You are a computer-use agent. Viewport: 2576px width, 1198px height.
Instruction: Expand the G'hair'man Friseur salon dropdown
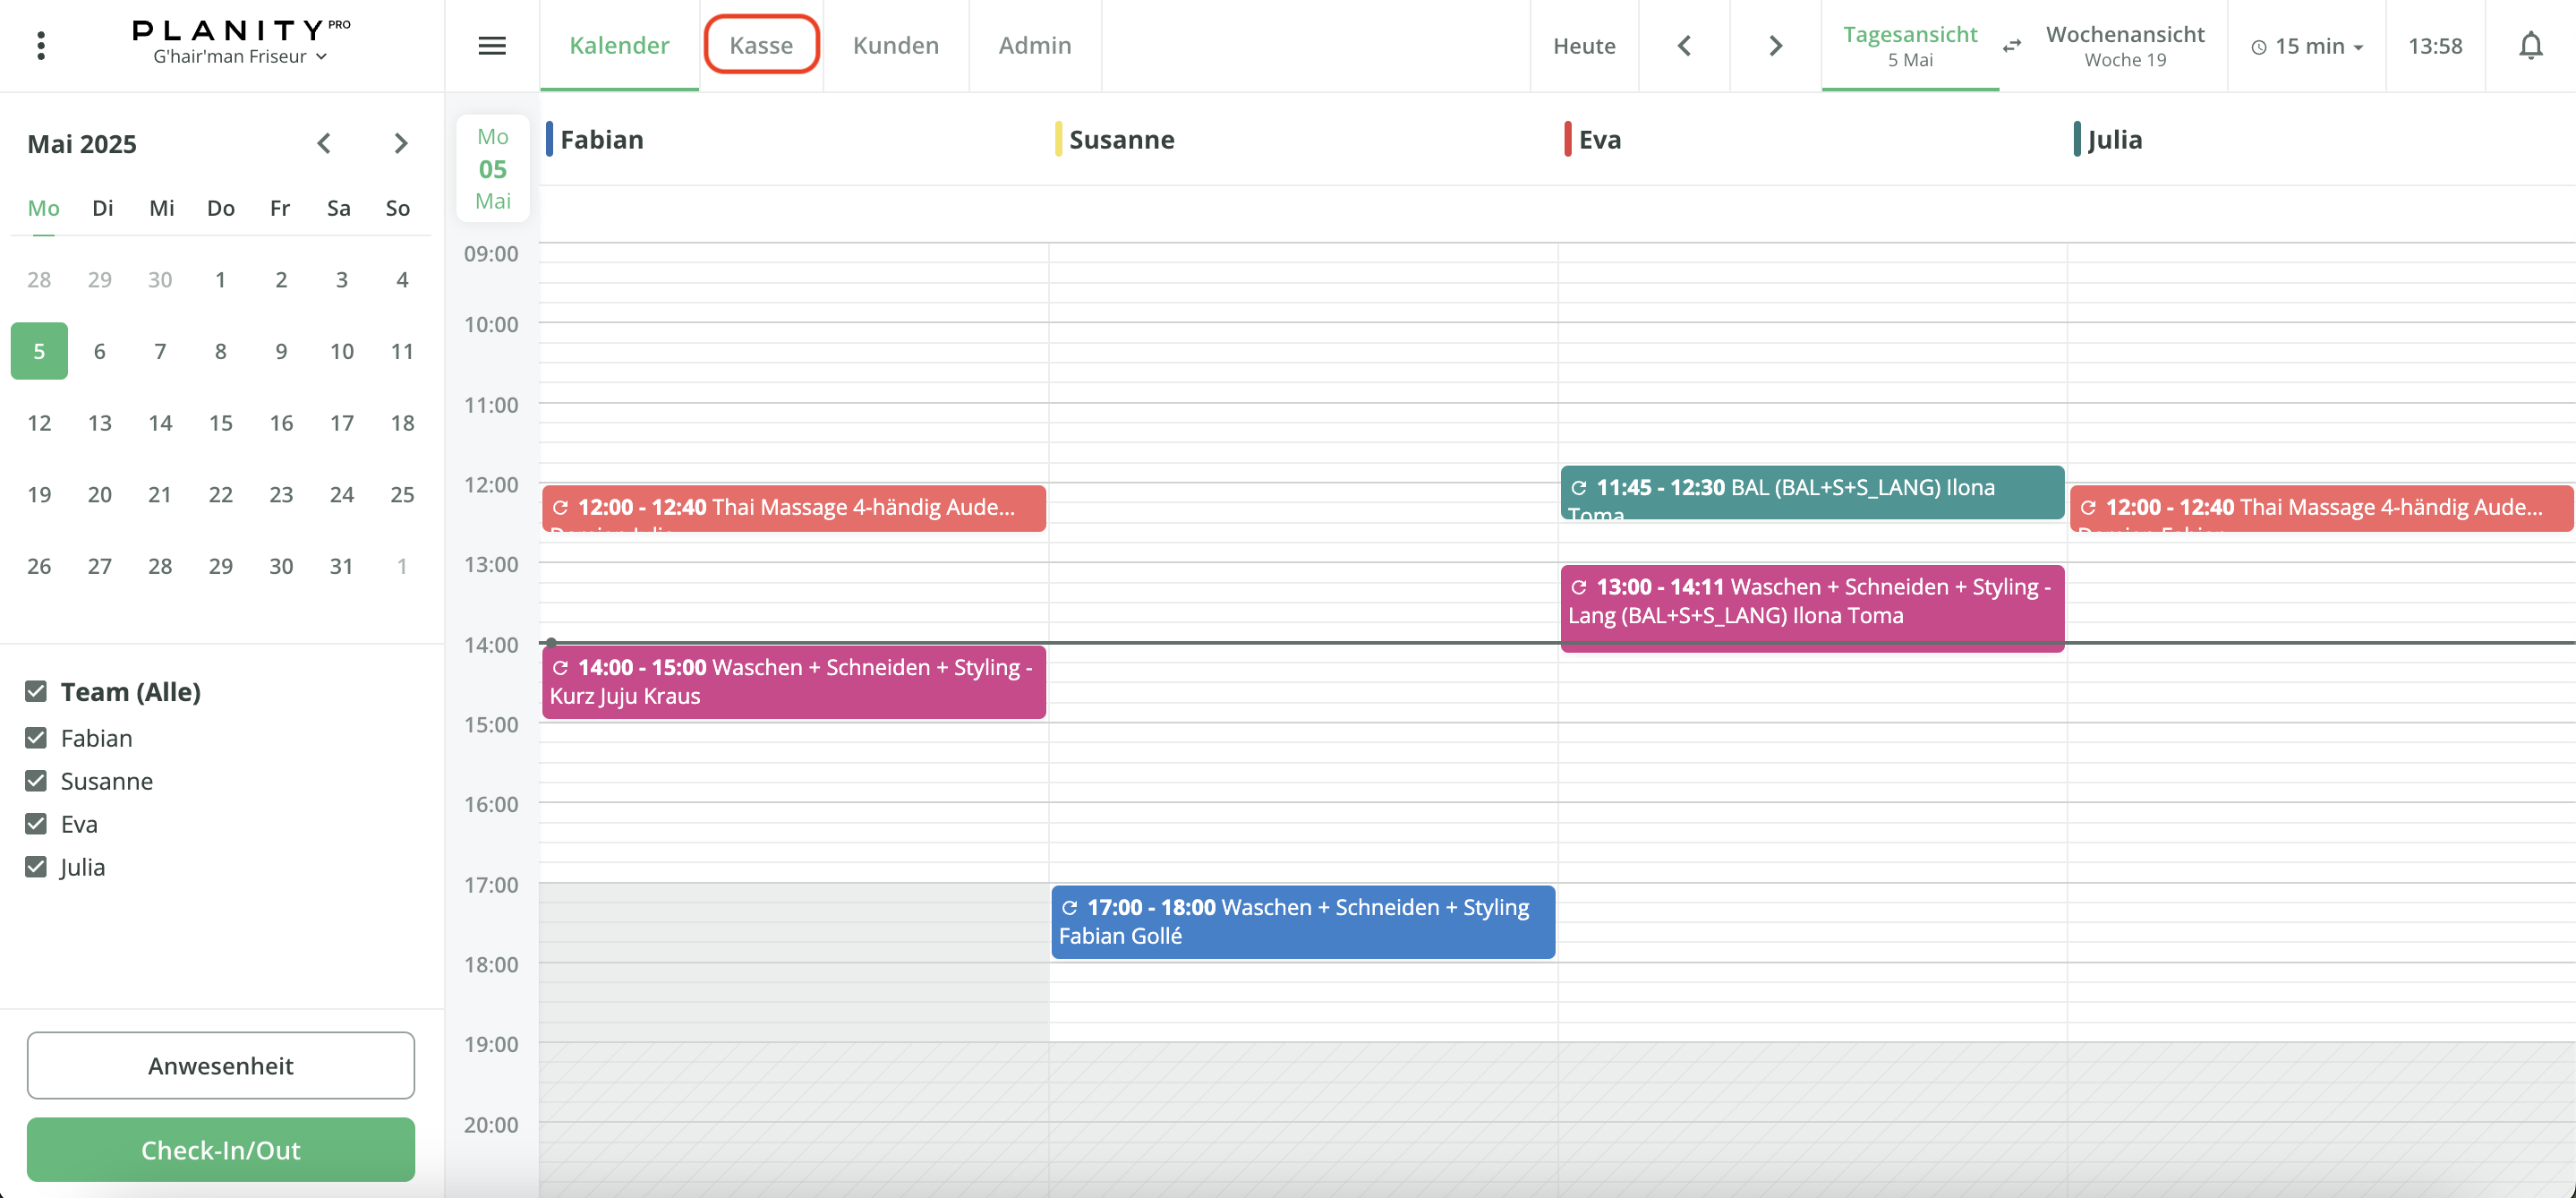click(x=240, y=57)
